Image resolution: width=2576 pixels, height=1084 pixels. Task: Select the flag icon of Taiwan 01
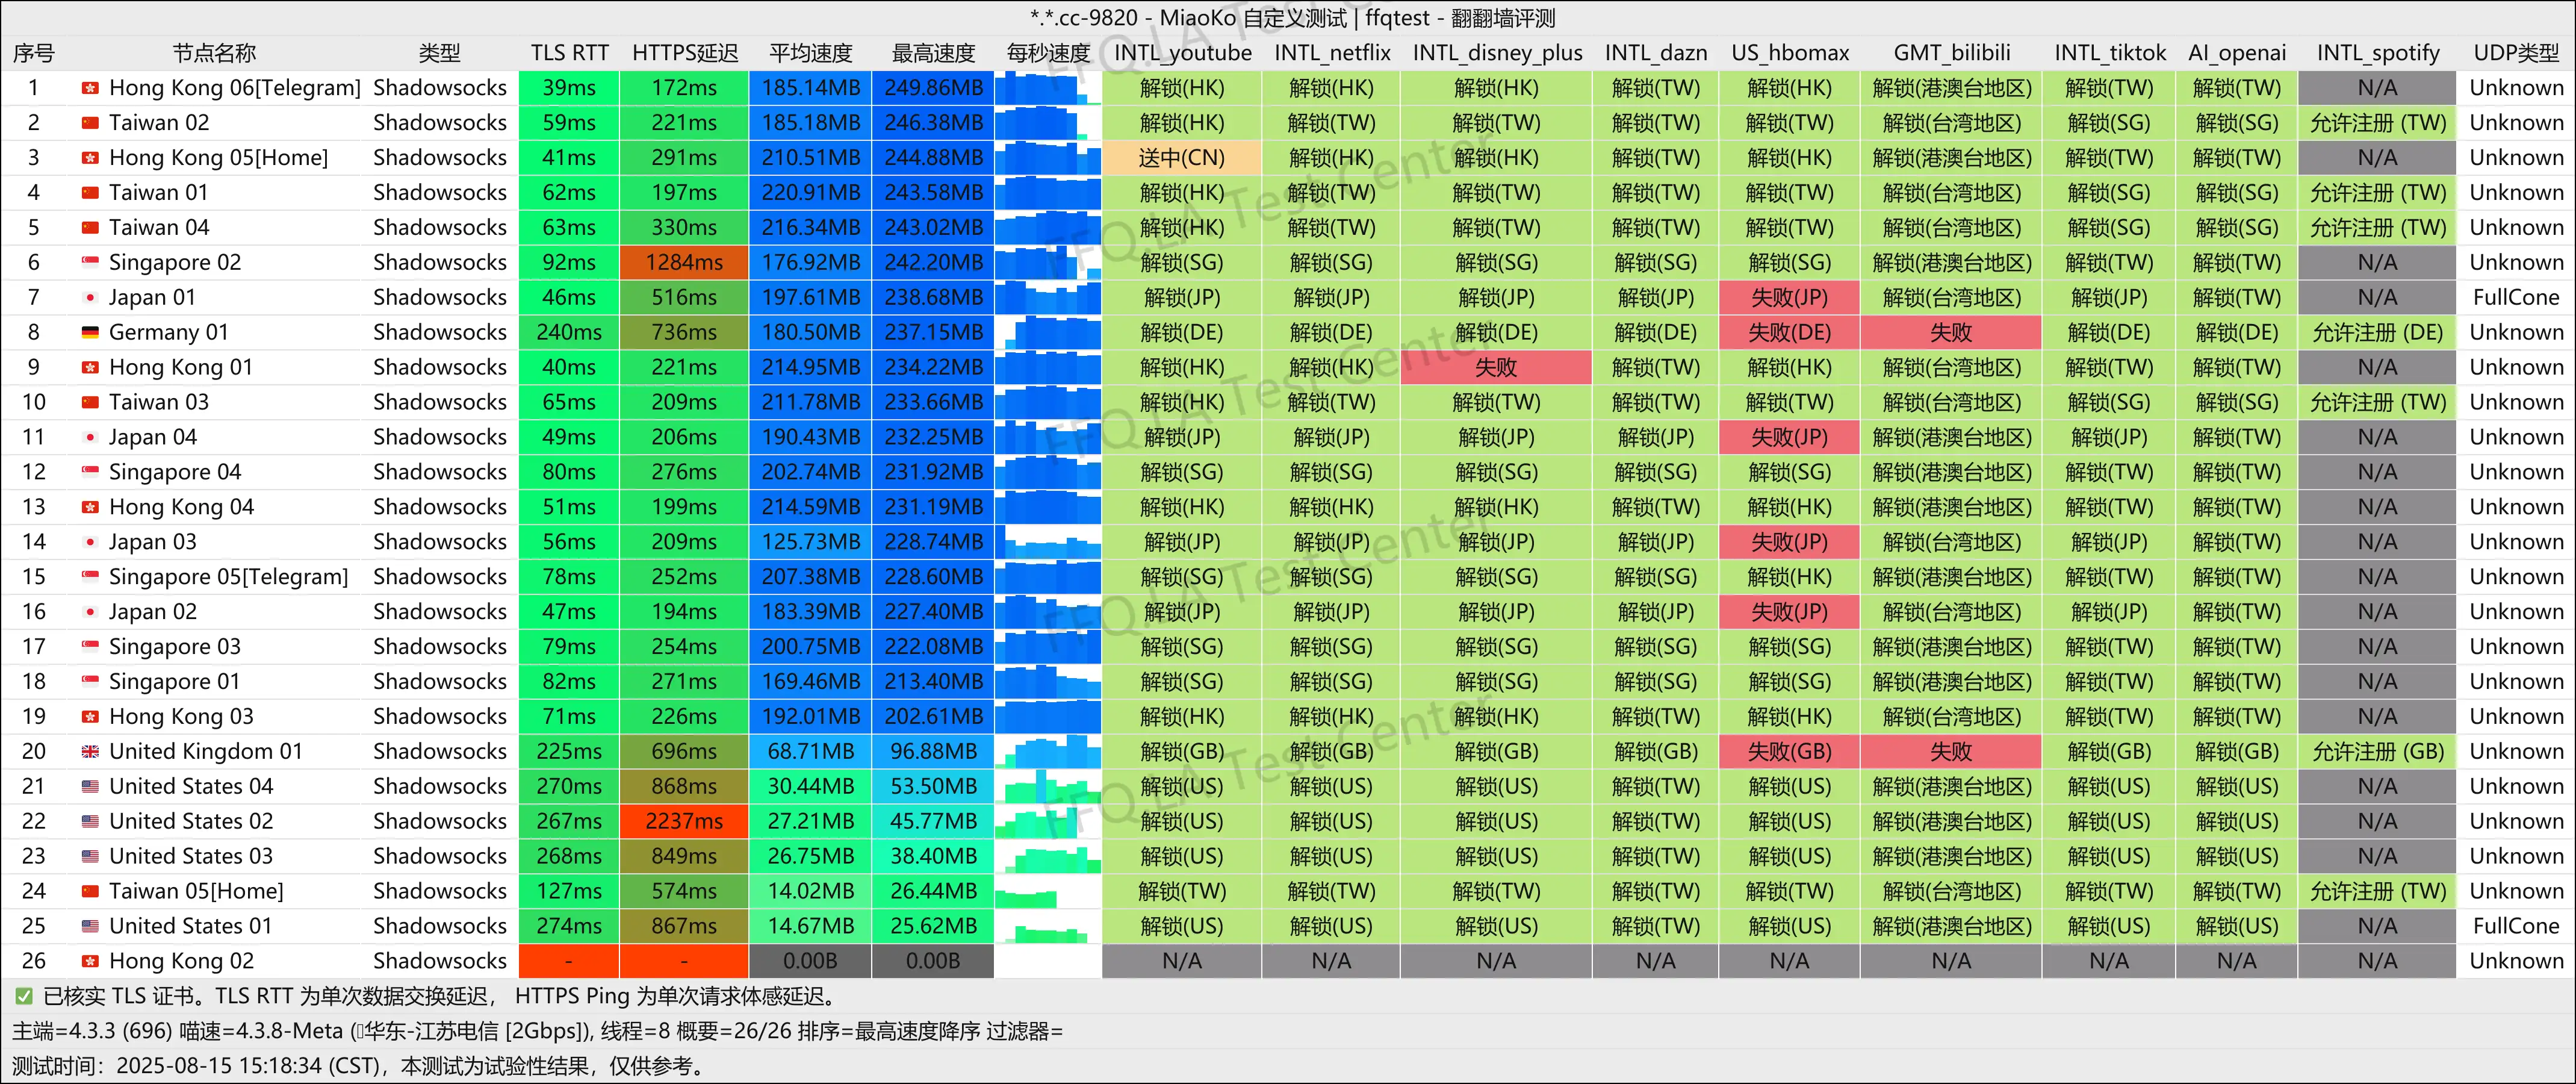(90, 193)
